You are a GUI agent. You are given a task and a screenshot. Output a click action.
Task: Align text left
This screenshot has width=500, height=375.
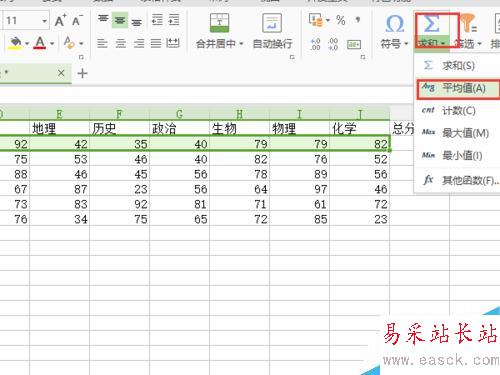click(102, 43)
